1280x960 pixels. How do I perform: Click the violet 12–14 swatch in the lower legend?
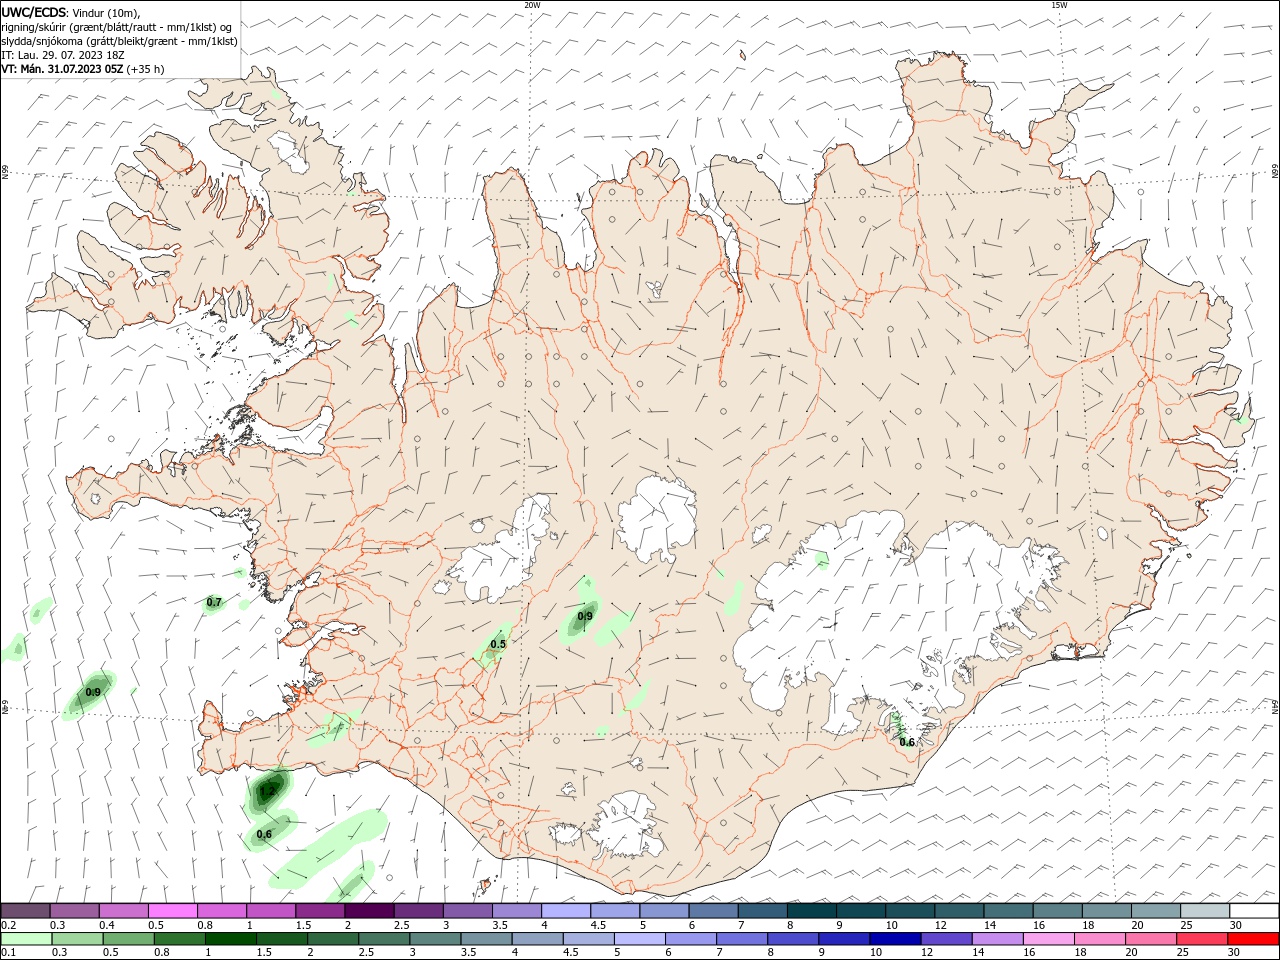point(946,939)
